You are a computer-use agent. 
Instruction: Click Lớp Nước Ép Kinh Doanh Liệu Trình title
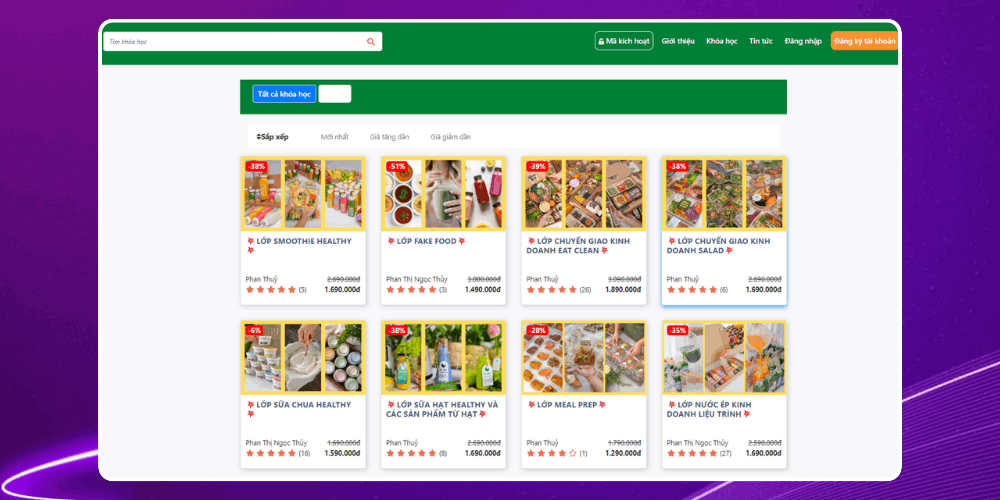[709, 409]
